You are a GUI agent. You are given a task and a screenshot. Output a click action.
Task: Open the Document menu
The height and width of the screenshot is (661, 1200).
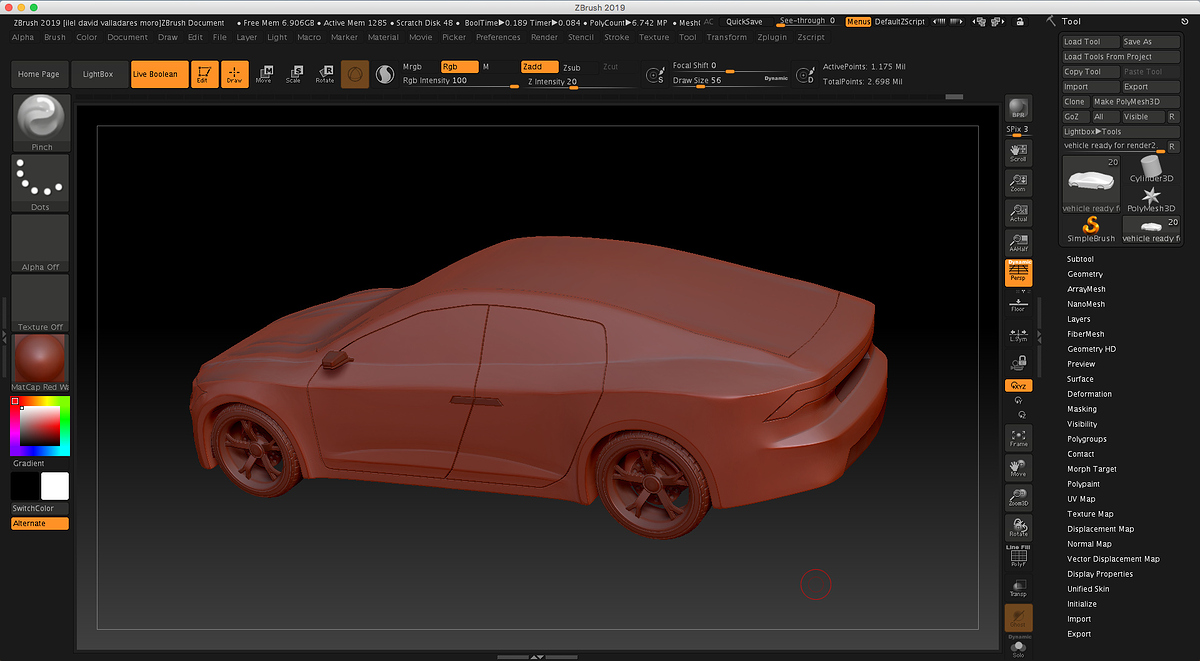[128, 37]
